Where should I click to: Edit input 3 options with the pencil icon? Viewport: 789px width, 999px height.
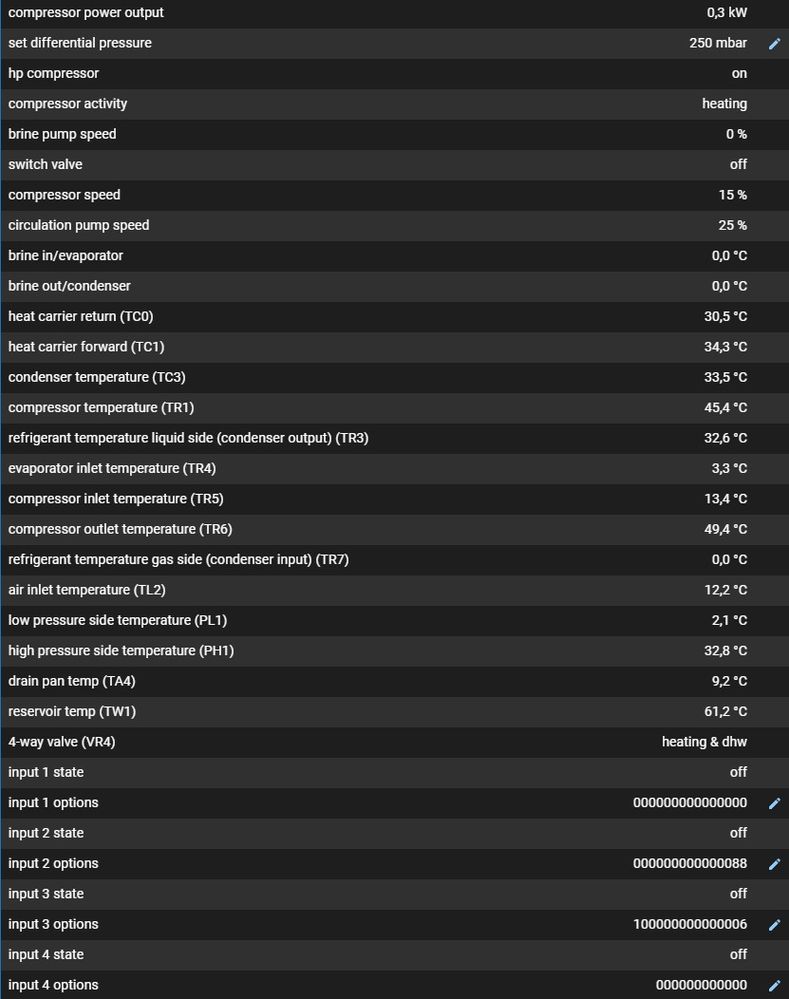[x=773, y=925]
